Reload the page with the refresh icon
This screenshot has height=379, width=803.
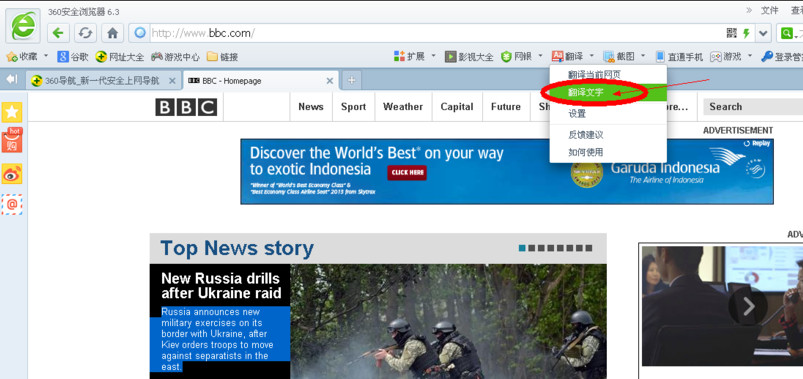(x=85, y=33)
